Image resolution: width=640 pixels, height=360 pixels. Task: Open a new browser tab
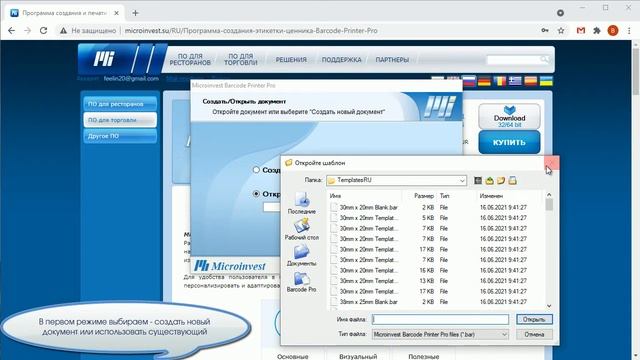[x=135, y=13]
